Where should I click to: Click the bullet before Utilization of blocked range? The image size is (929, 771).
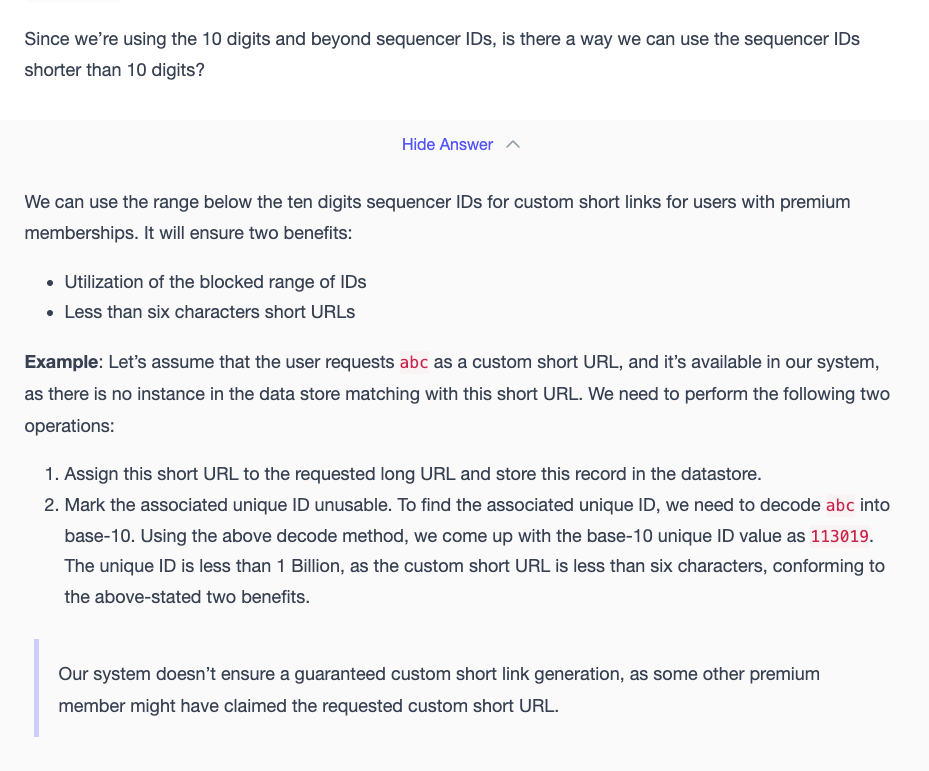(x=50, y=283)
